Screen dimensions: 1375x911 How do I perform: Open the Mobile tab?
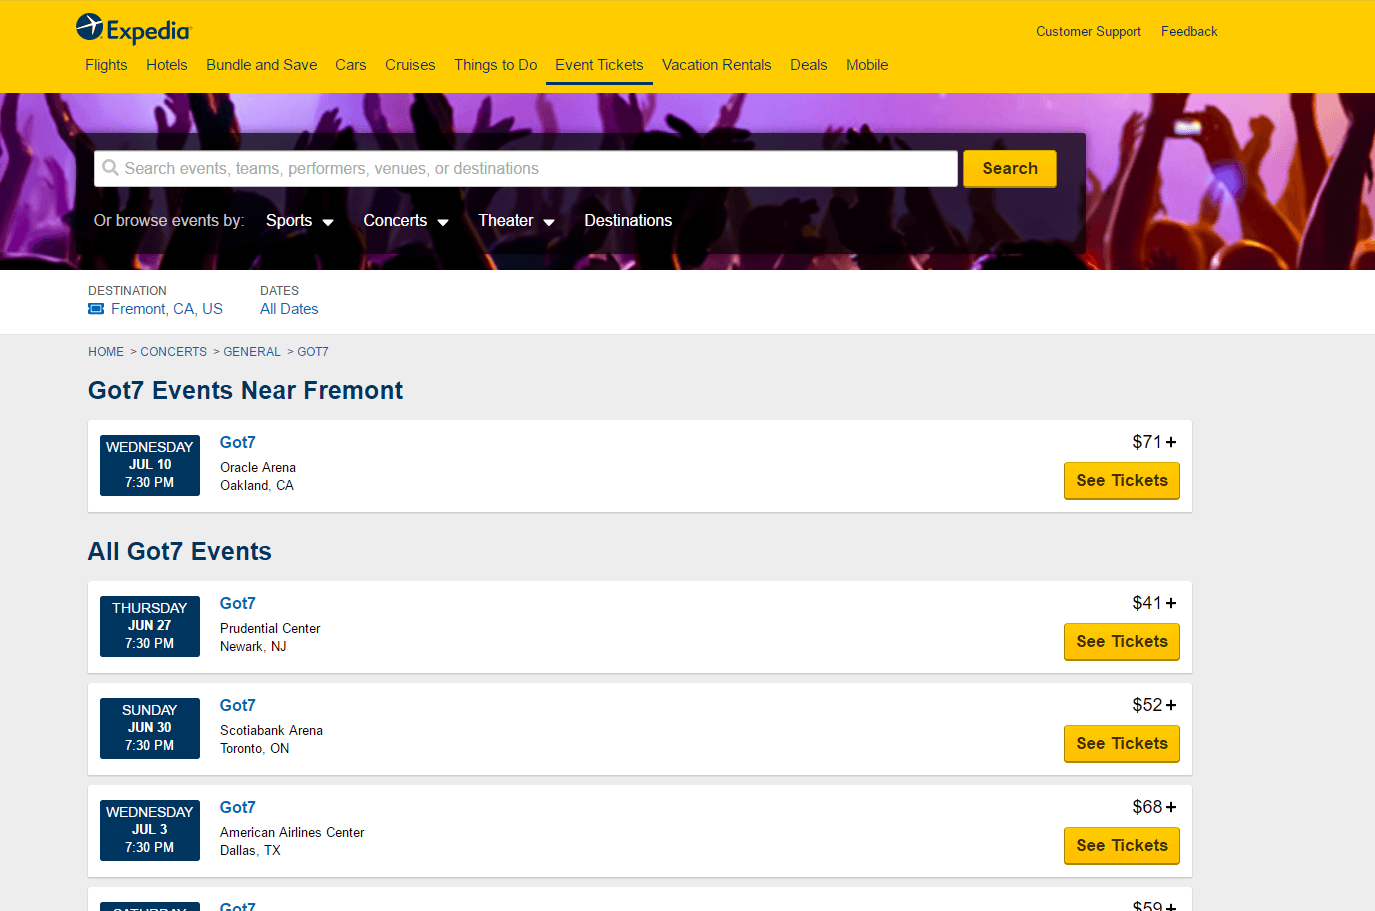(x=867, y=65)
